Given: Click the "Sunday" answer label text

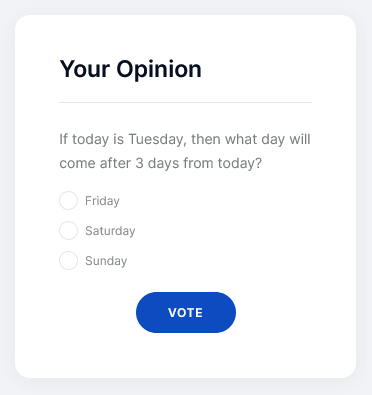Looking at the screenshot, I should pyautogui.click(x=106, y=261).
